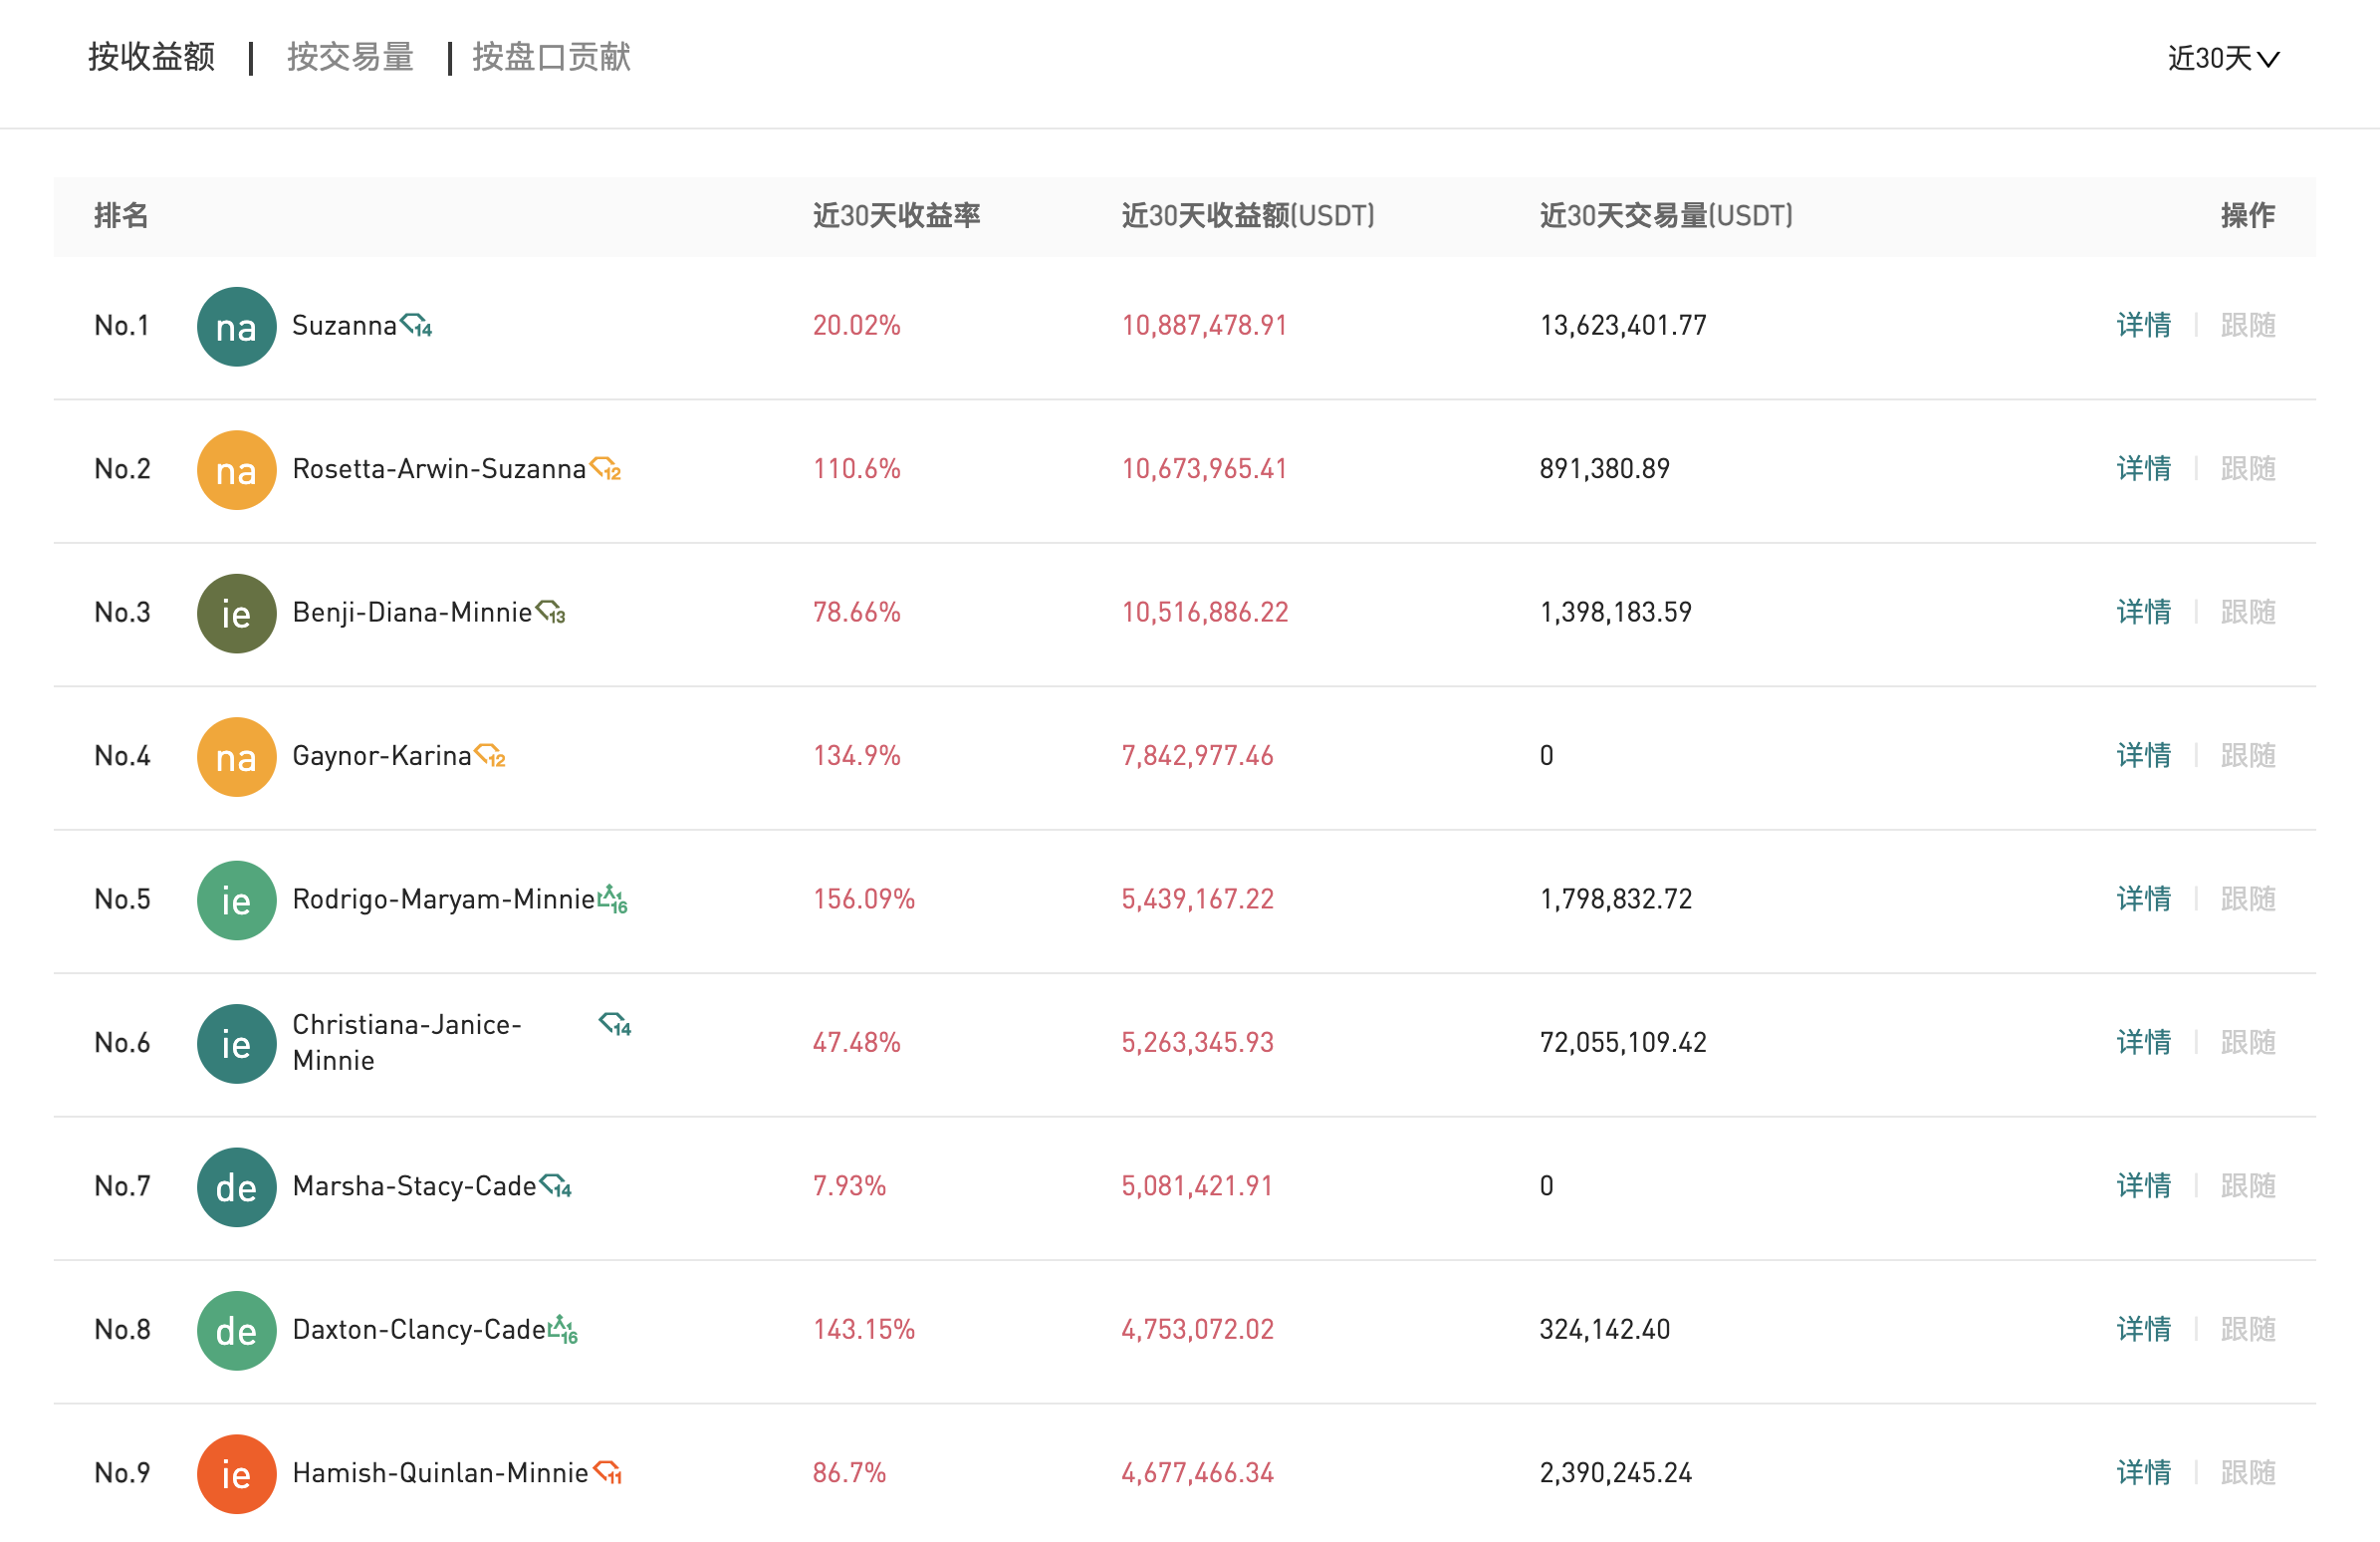Click level 14 badge next to Suzanna
Image resolution: width=2380 pixels, height=1542 pixels.
coord(416,325)
